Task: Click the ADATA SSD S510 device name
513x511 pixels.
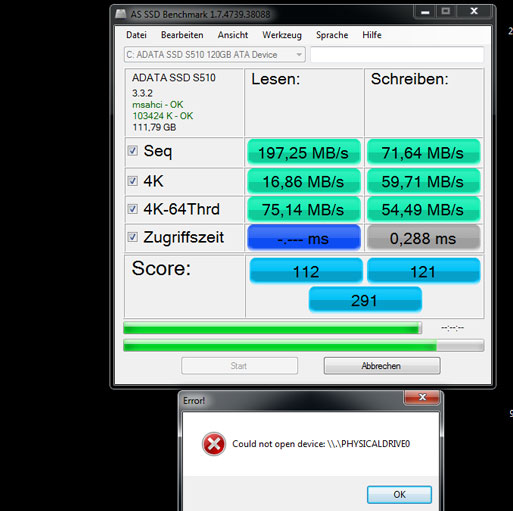Action: 174,78
